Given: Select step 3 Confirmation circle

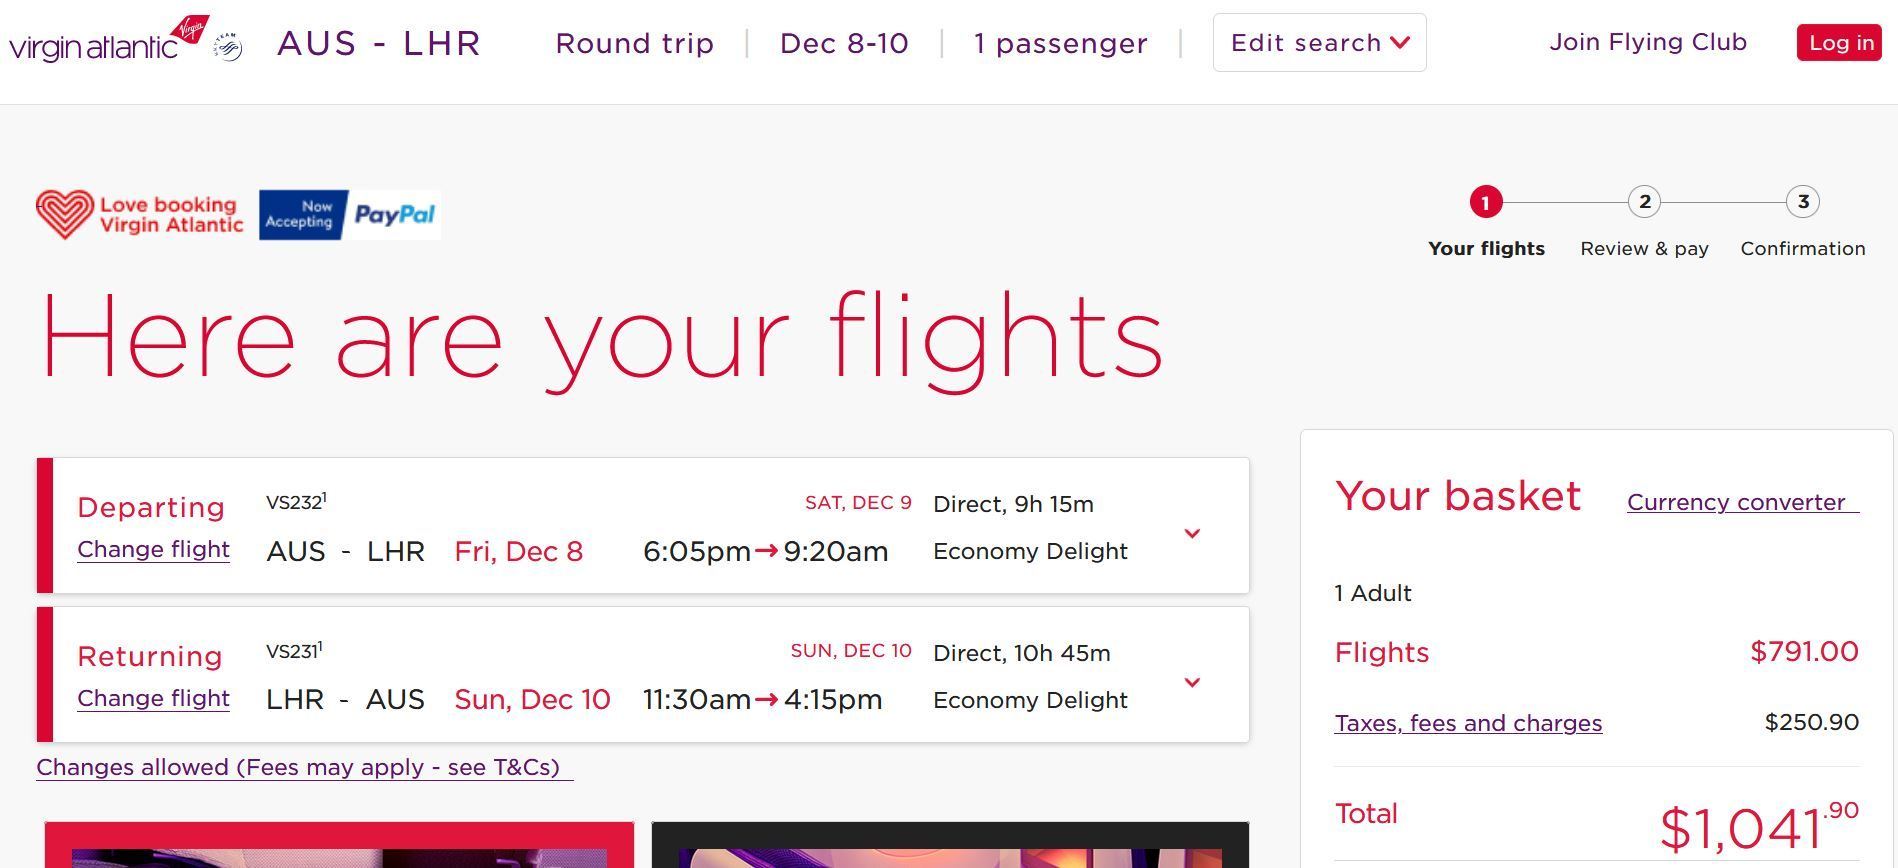Looking at the screenshot, I should click(1803, 202).
